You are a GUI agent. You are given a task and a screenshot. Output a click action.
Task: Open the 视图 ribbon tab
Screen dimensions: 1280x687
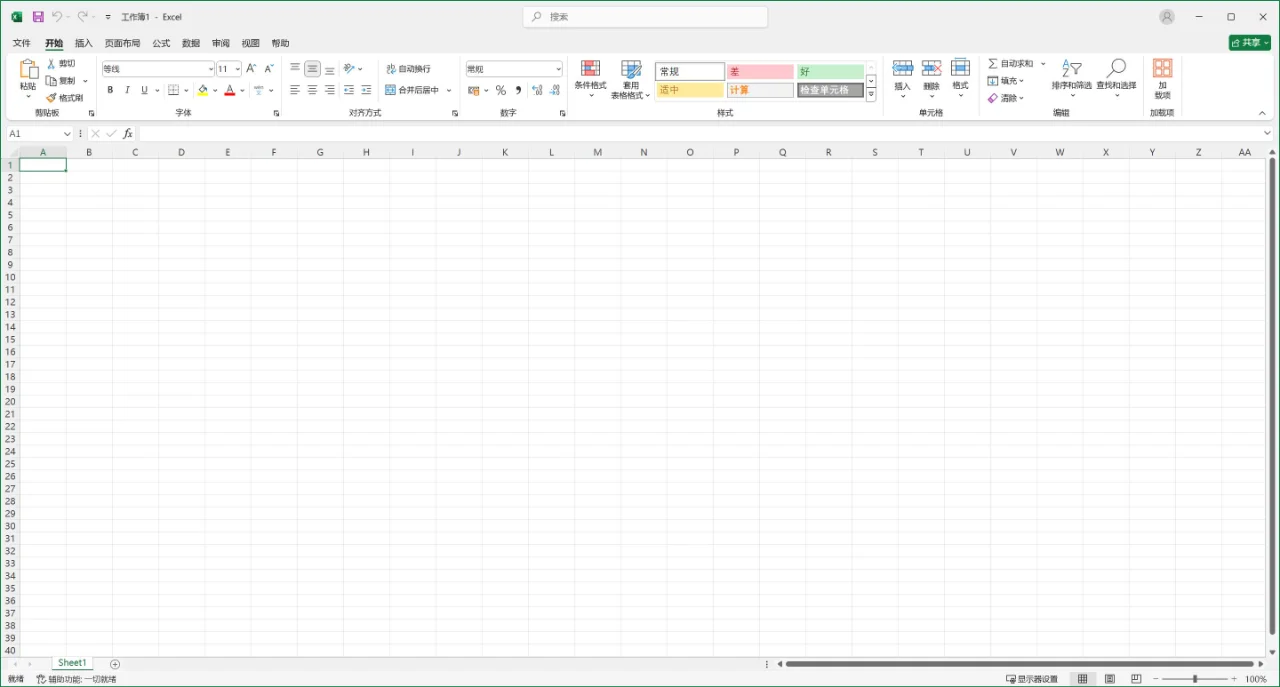coord(250,43)
